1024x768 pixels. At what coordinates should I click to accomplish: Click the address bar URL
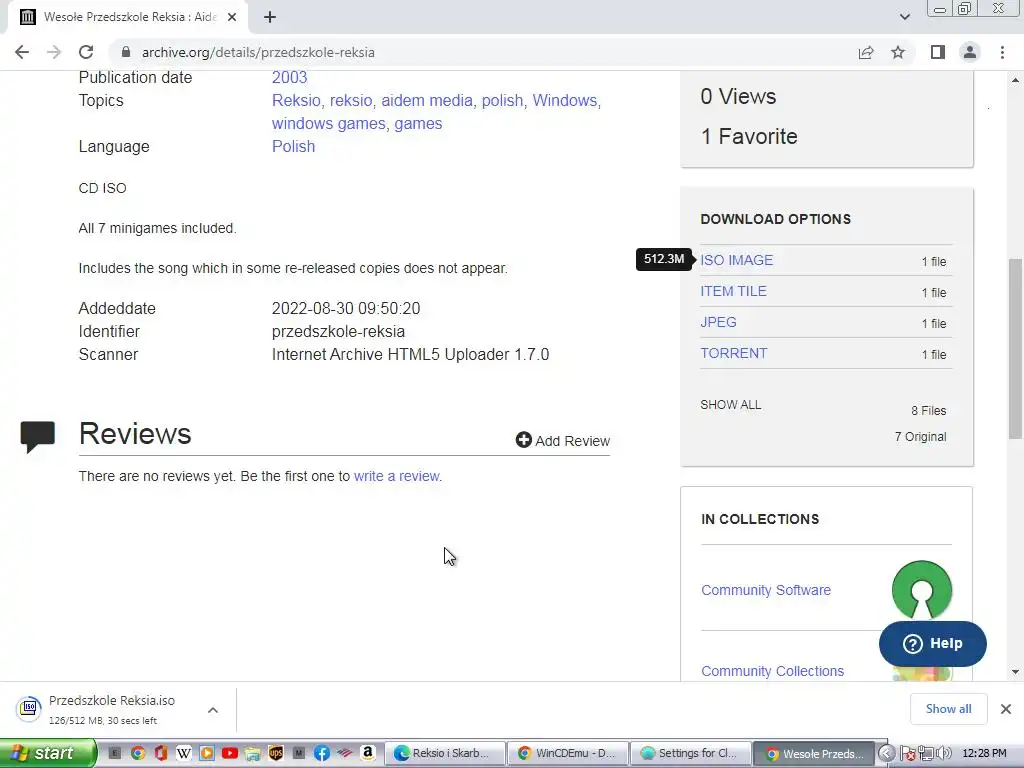(258, 52)
